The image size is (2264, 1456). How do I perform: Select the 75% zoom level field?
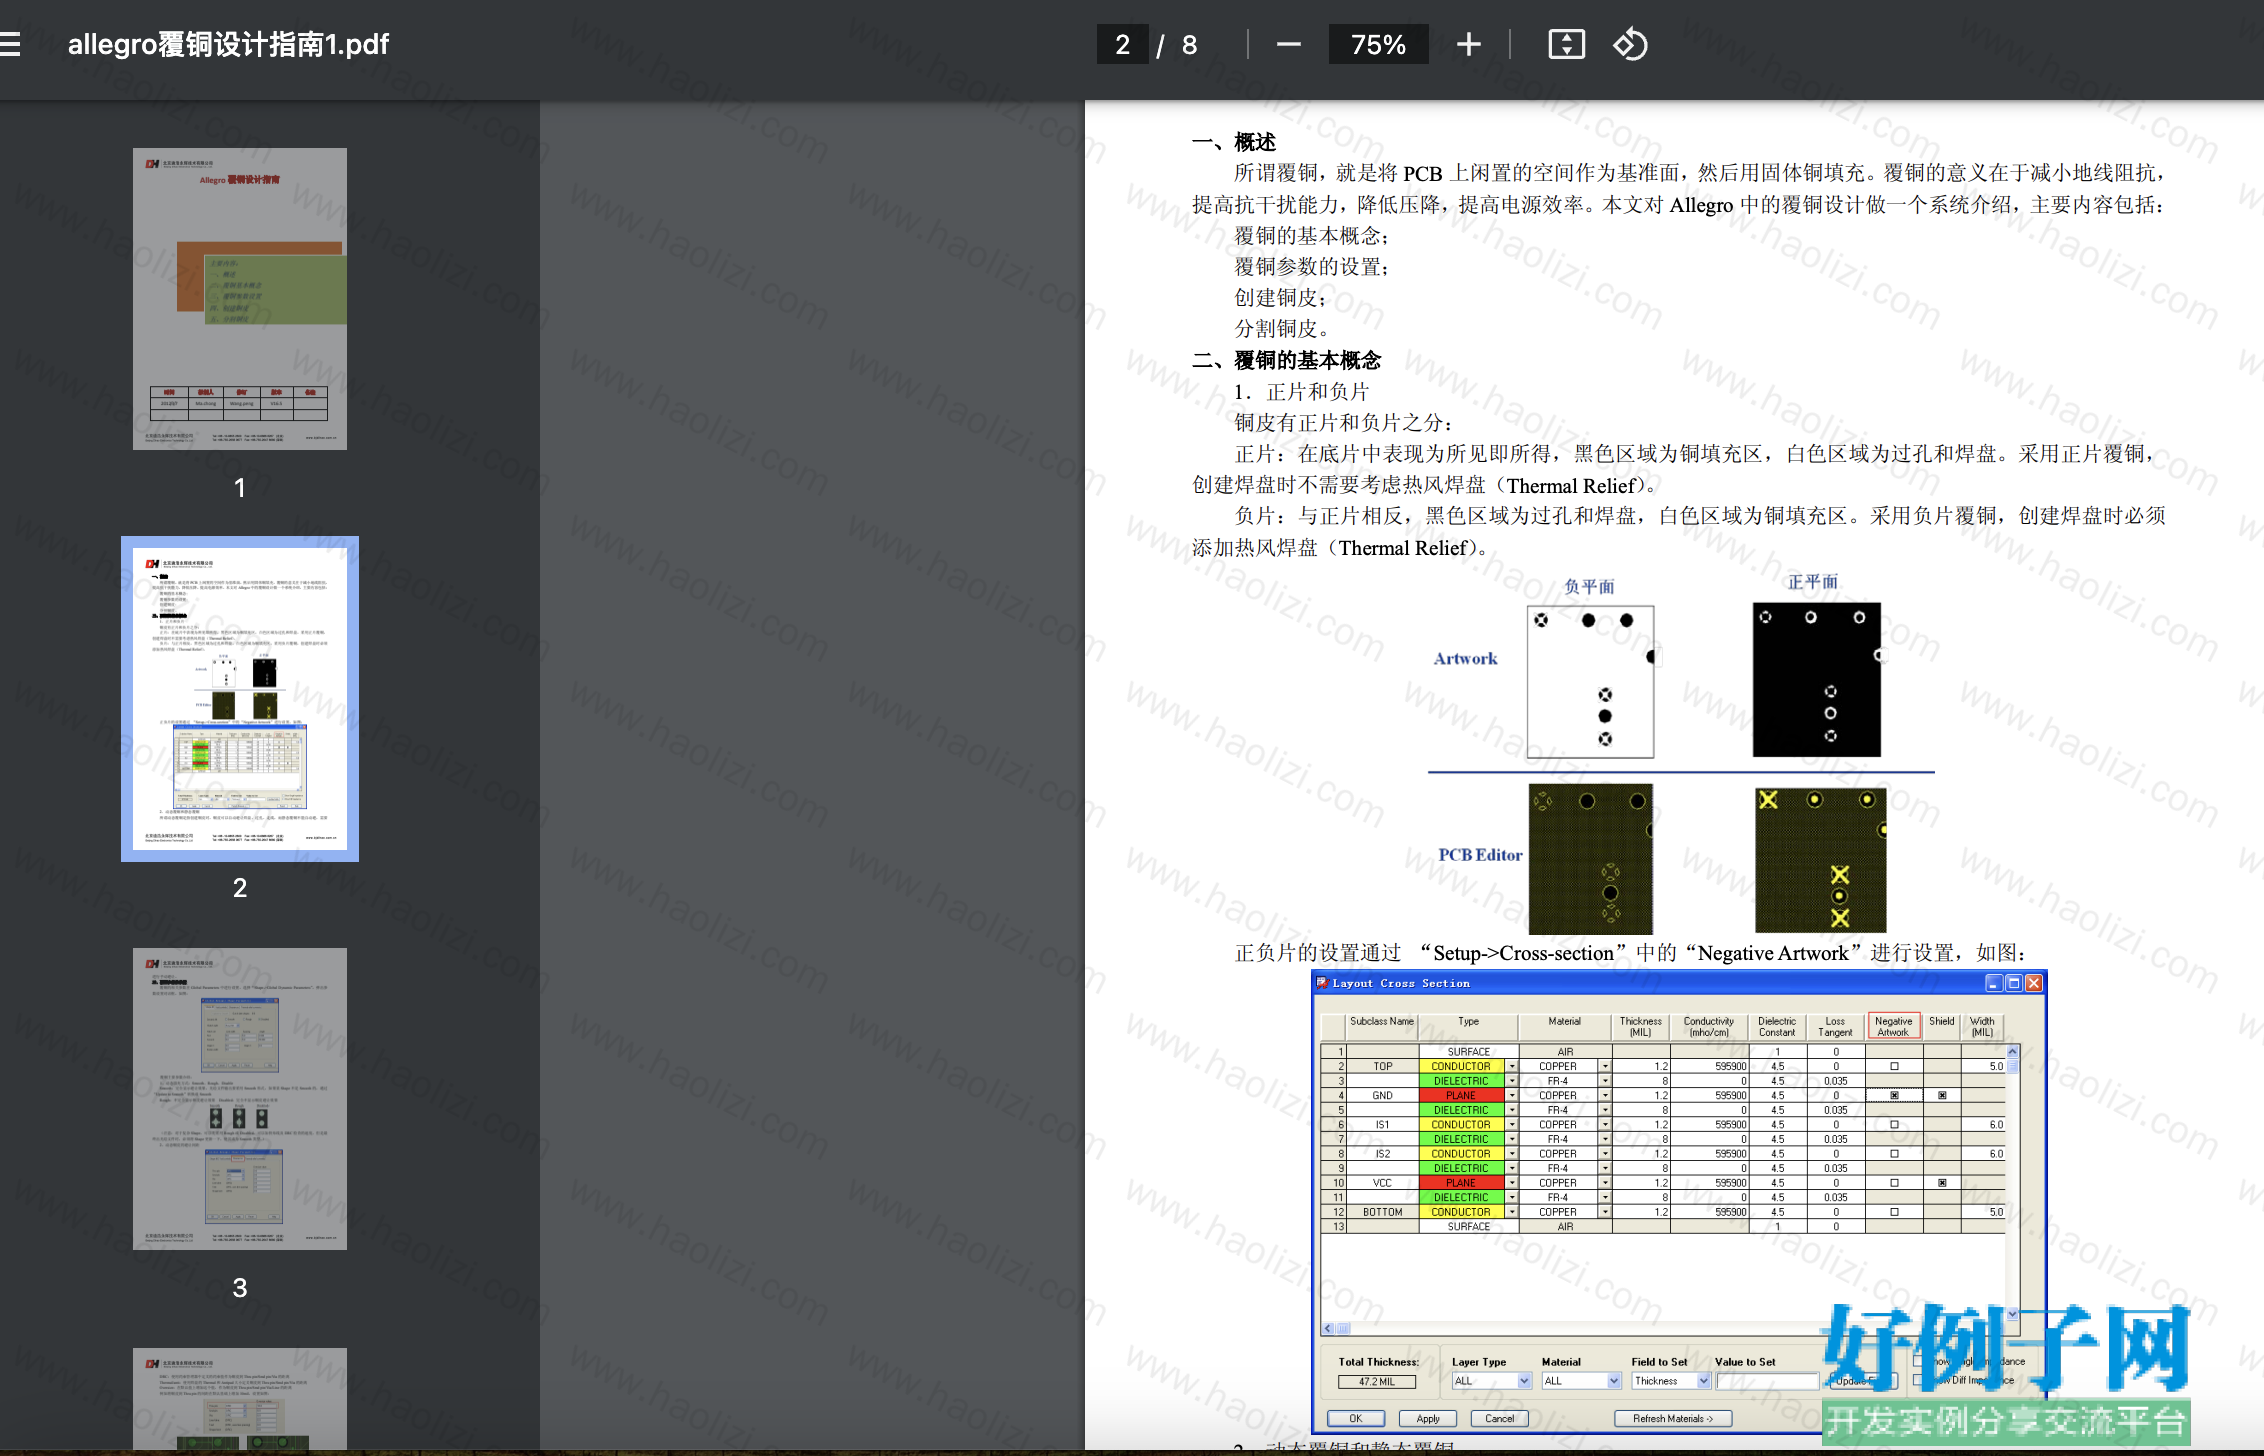[1378, 44]
